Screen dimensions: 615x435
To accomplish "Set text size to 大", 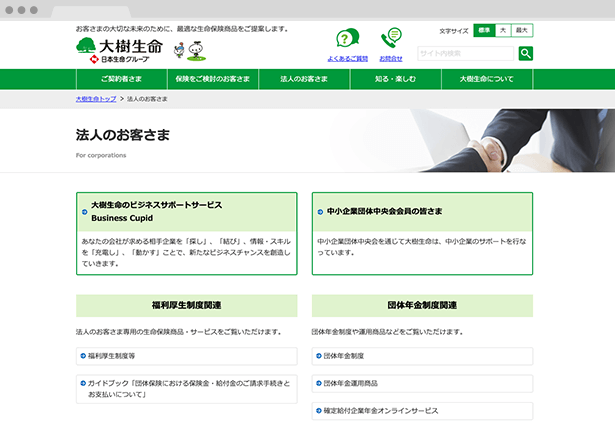I will [503, 30].
